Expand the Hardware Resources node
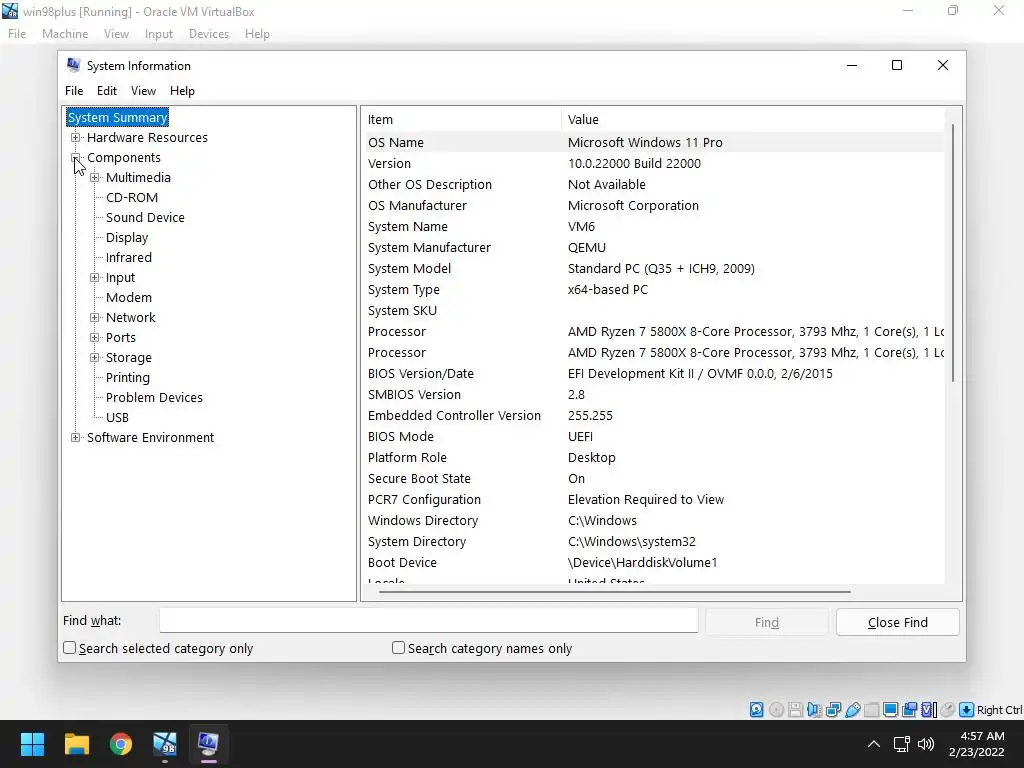The image size is (1024, 768). point(76,138)
